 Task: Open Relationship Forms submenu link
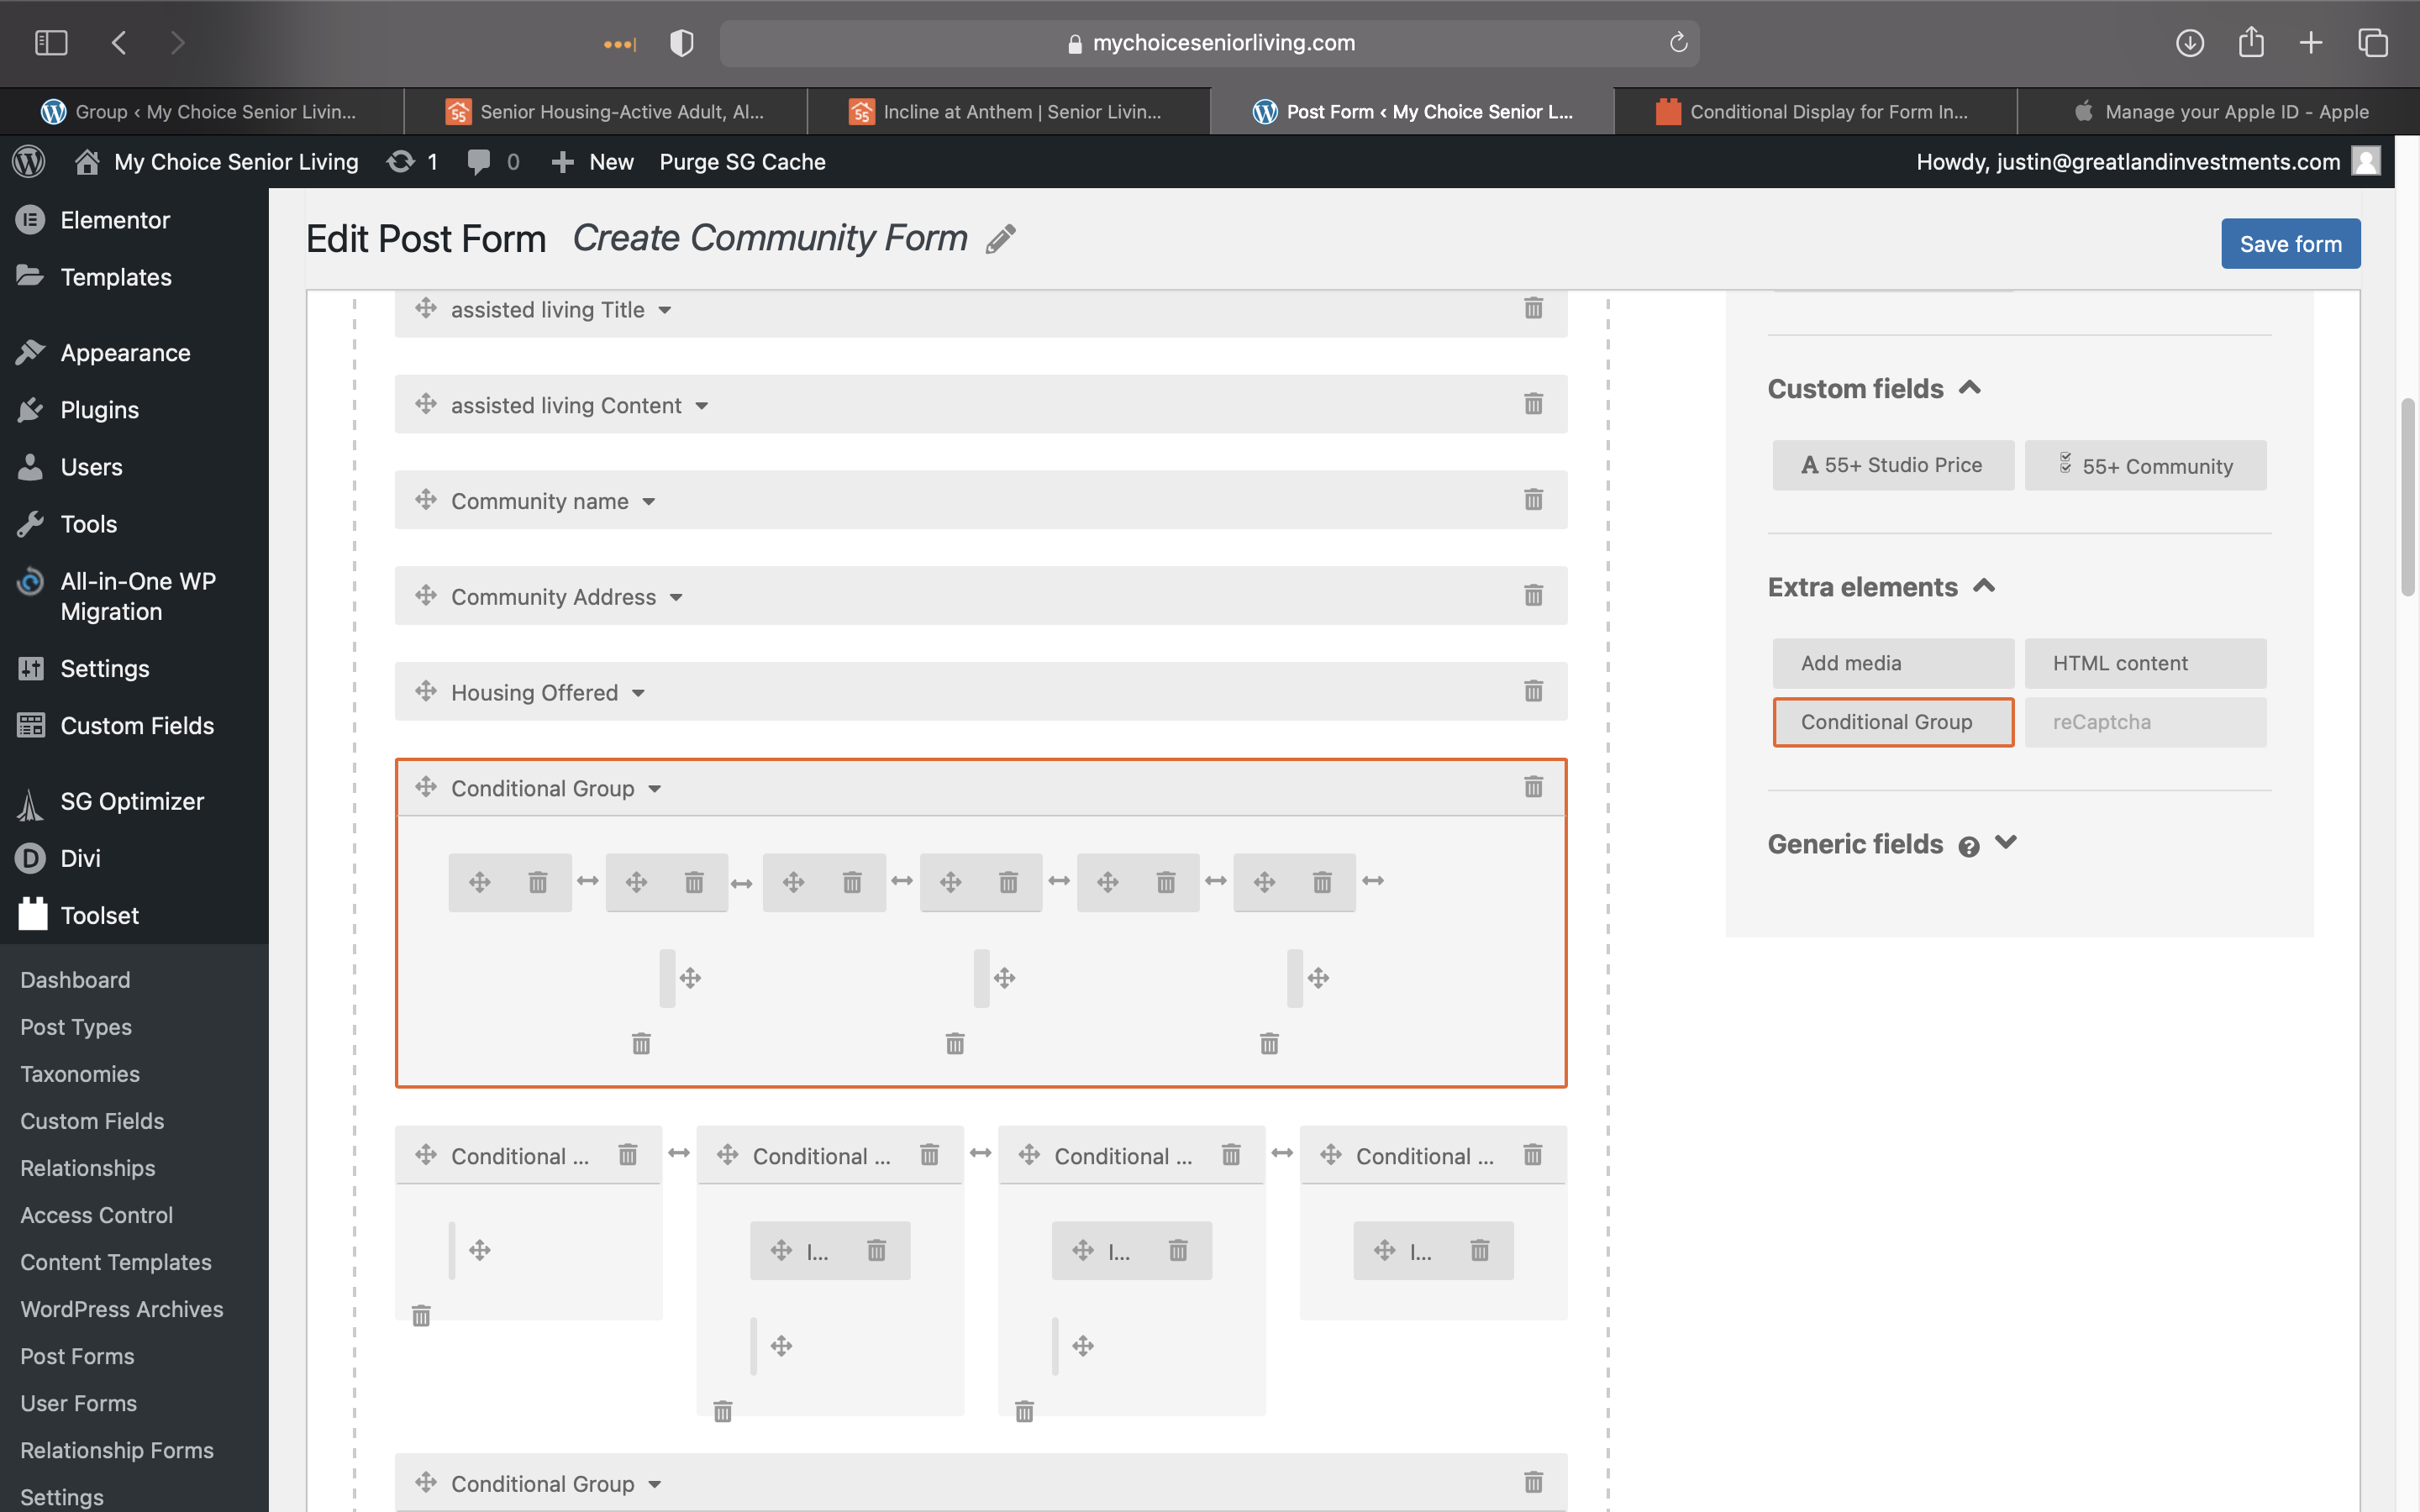[117, 1450]
